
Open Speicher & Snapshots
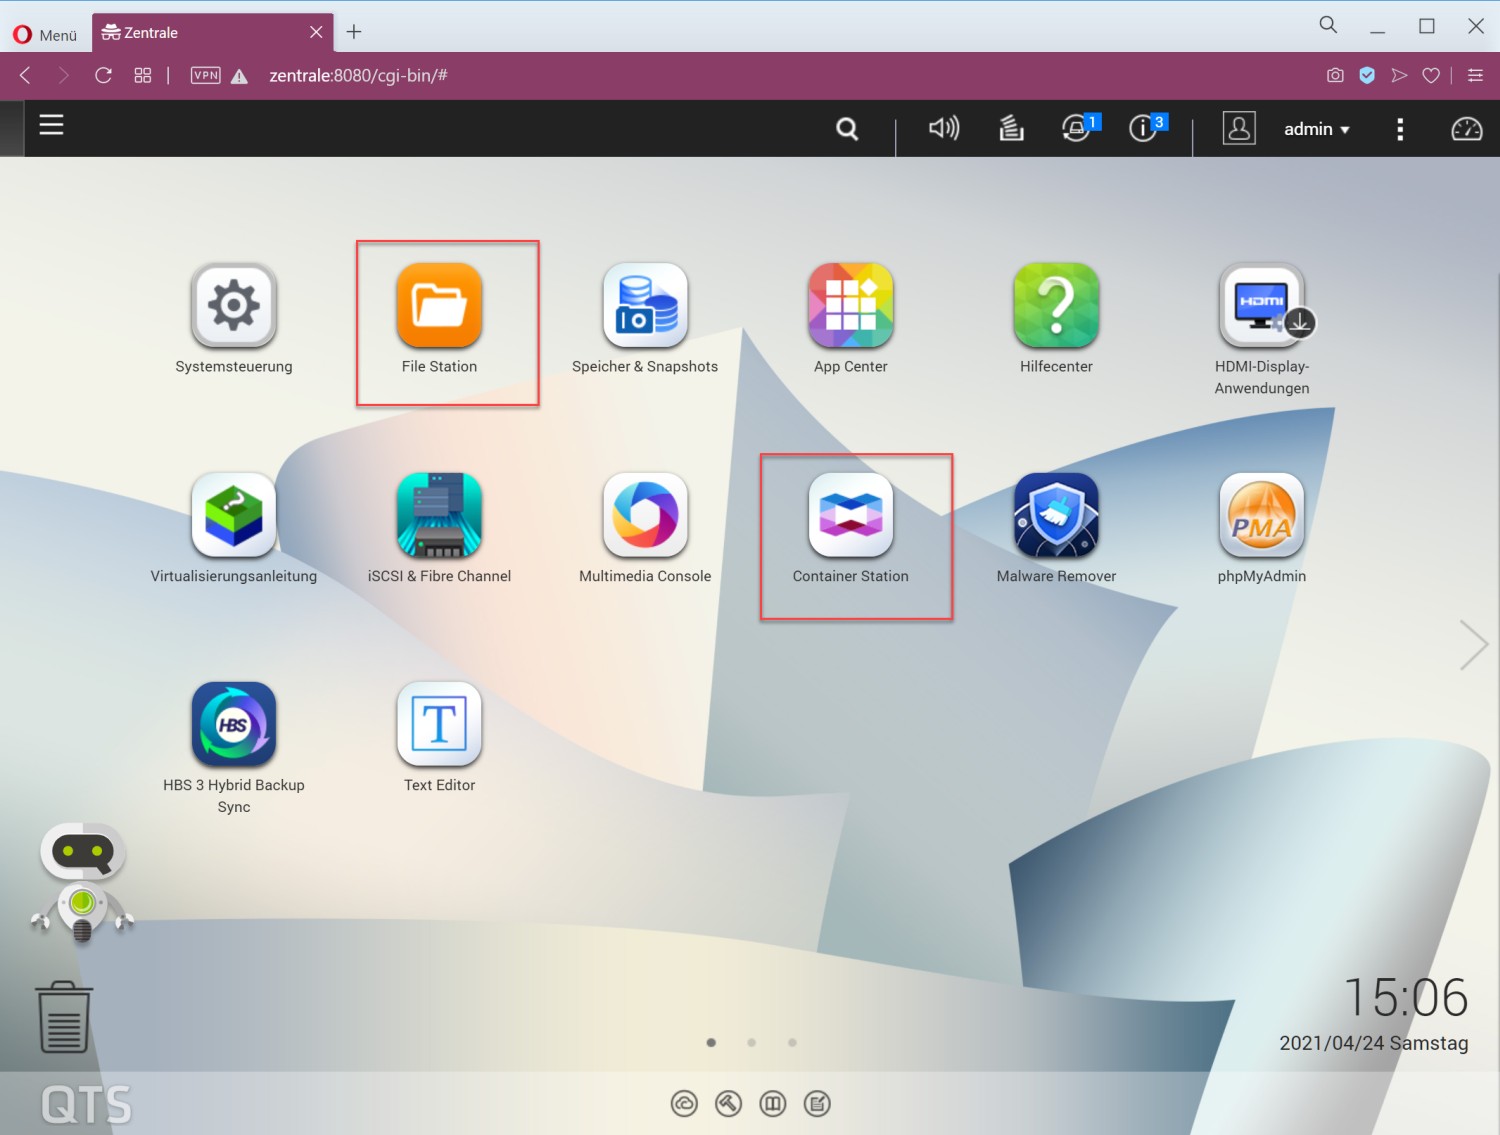coord(645,305)
